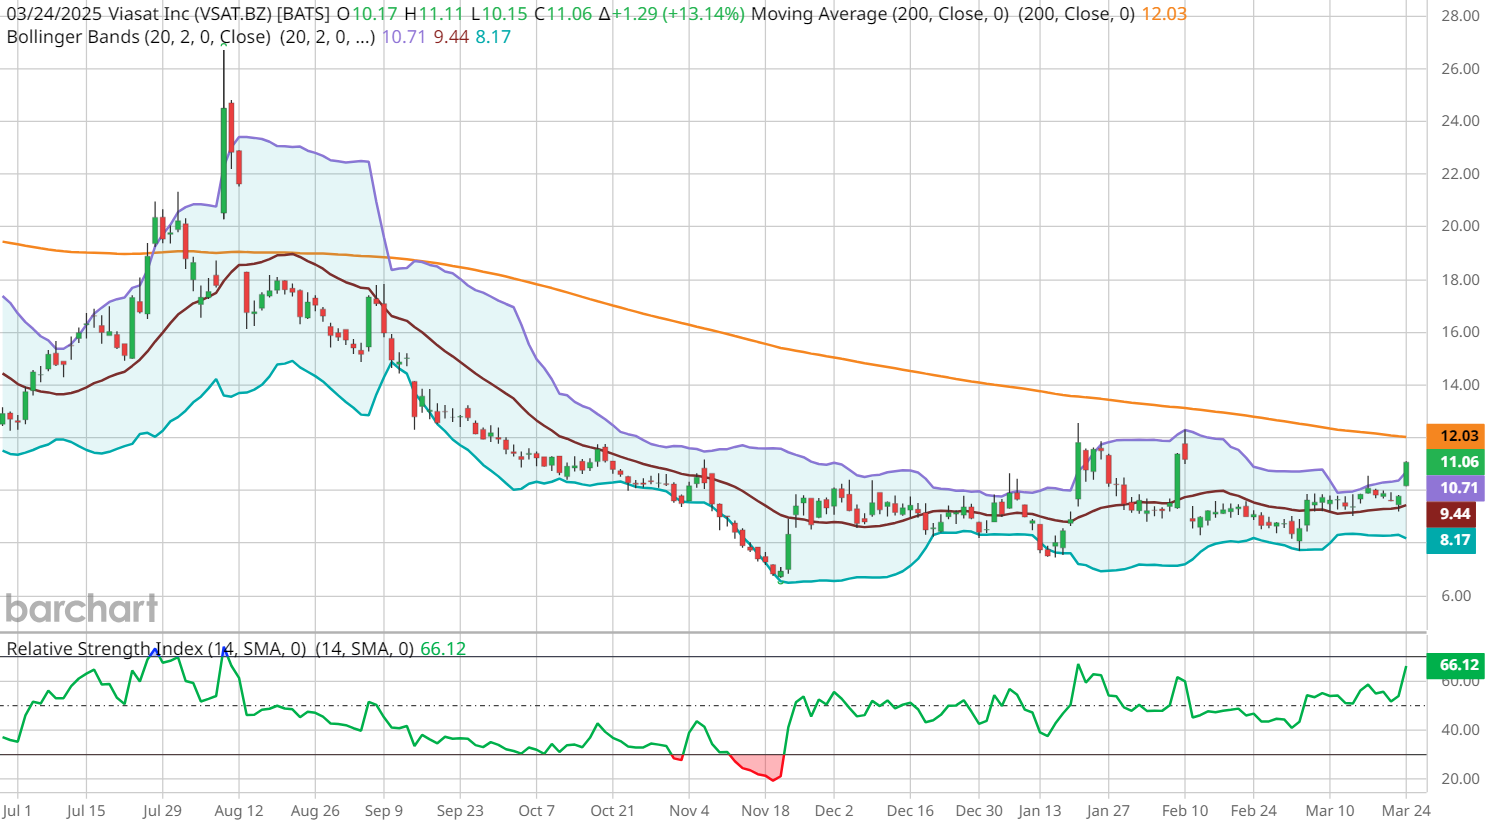
Task: Click the dark red 9.44 value in the header legend
Action: click(x=451, y=37)
